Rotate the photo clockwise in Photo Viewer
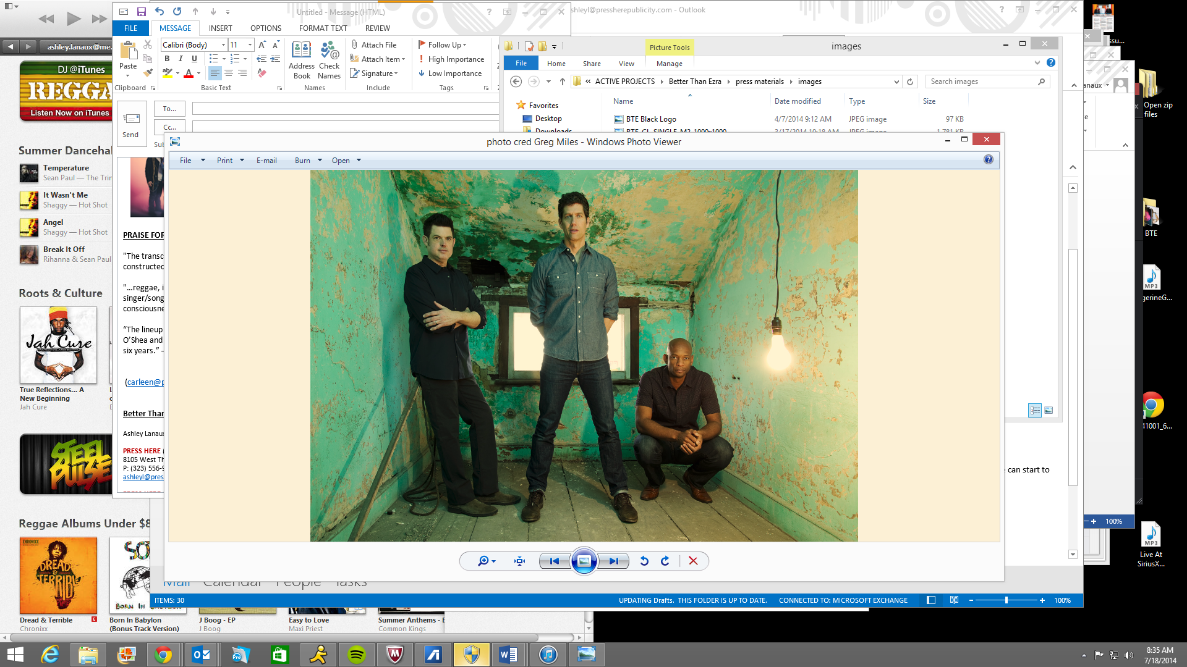 pos(665,561)
